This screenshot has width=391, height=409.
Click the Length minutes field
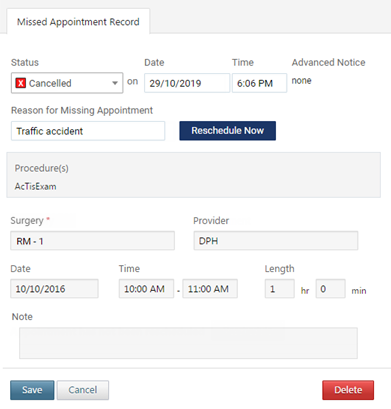(x=330, y=289)
